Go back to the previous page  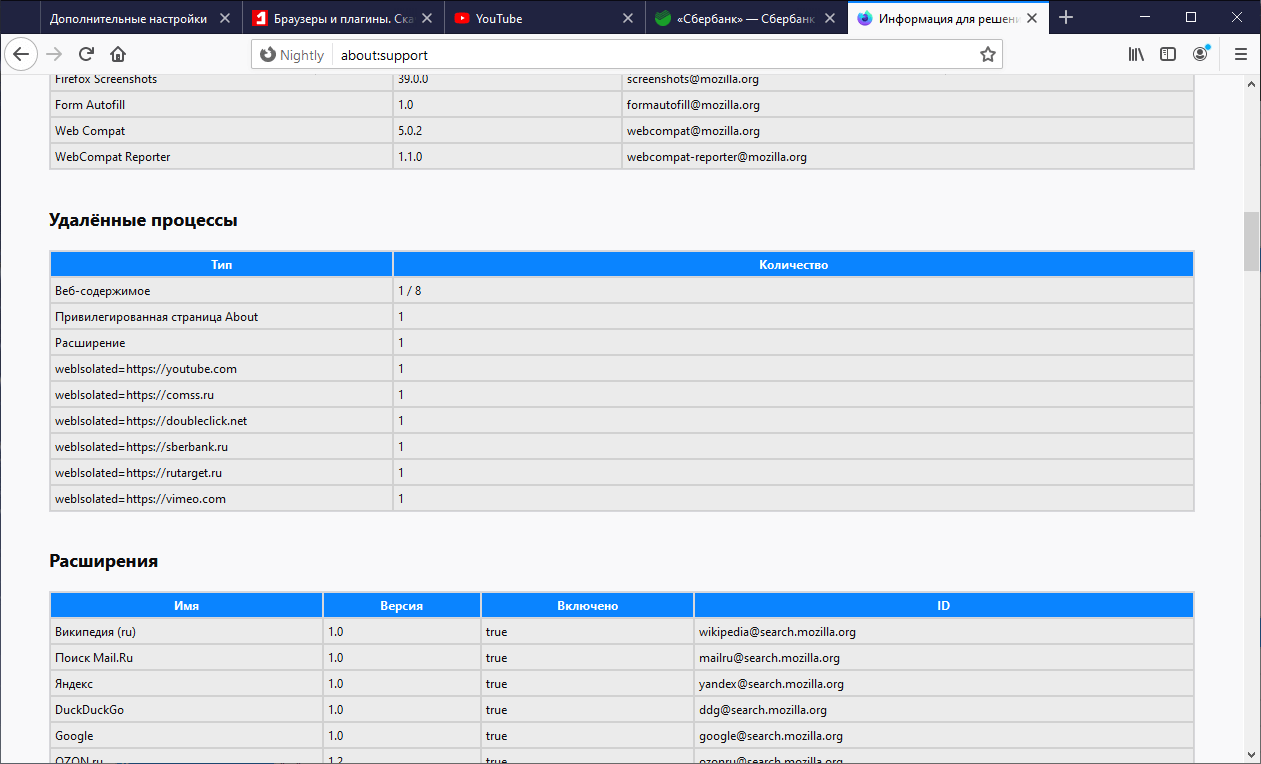[x=21, y=54]
